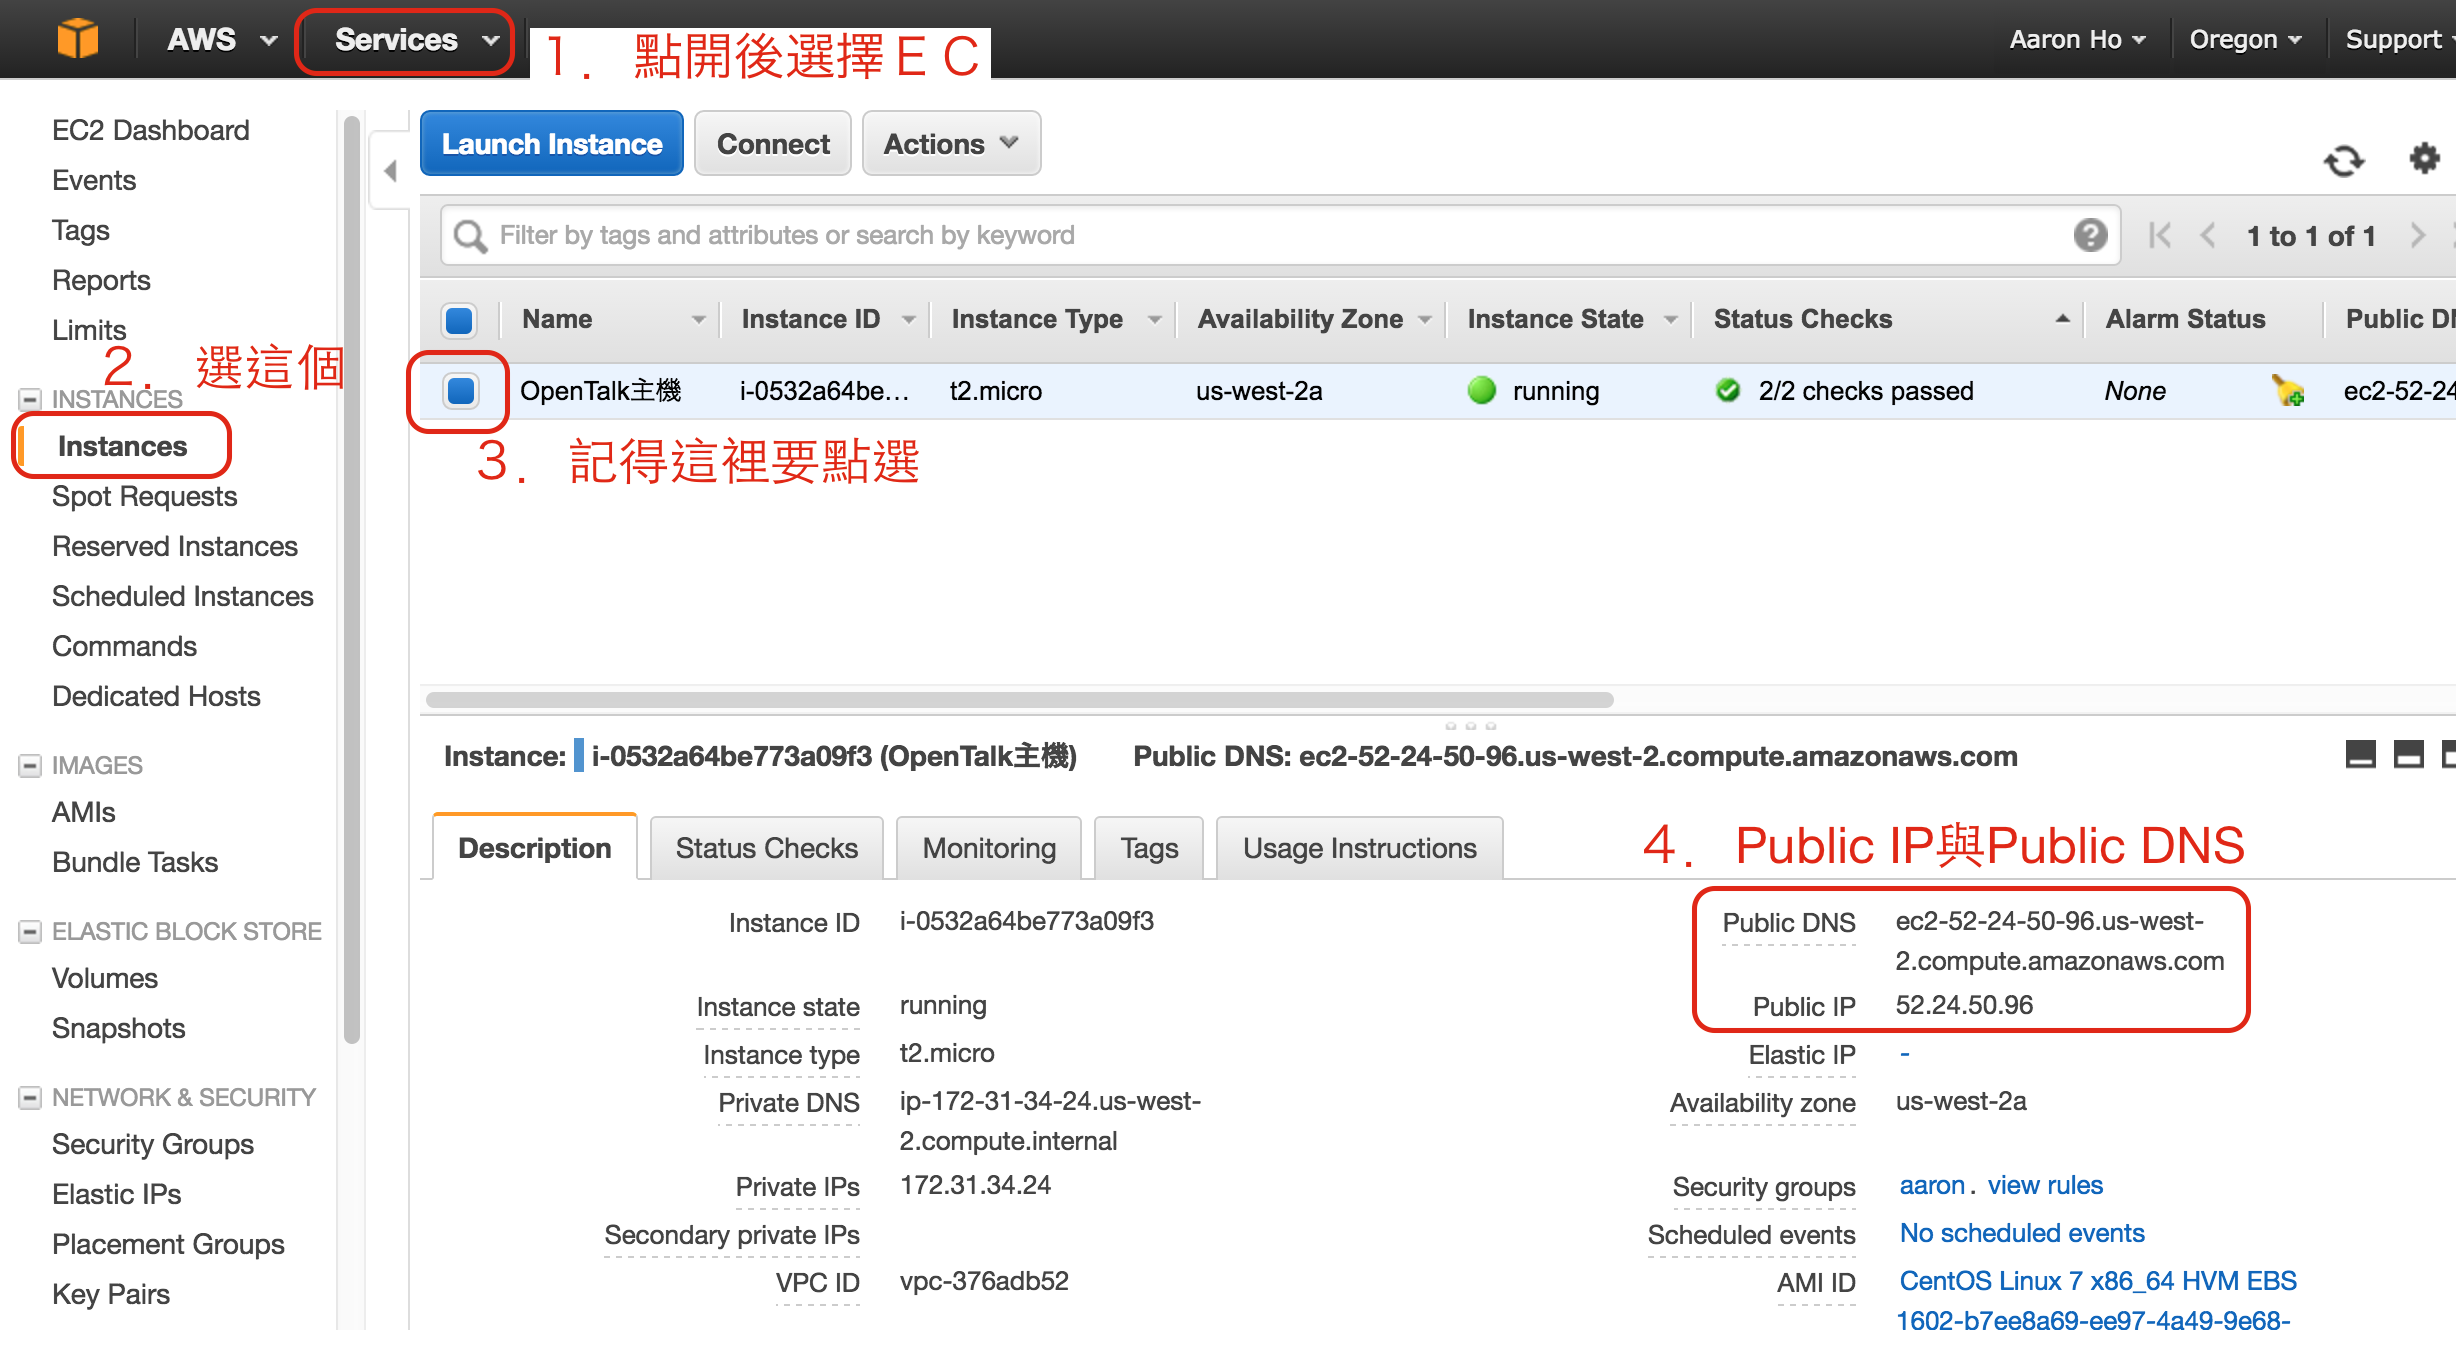Focus the instance filter search field

point(1281,235)
